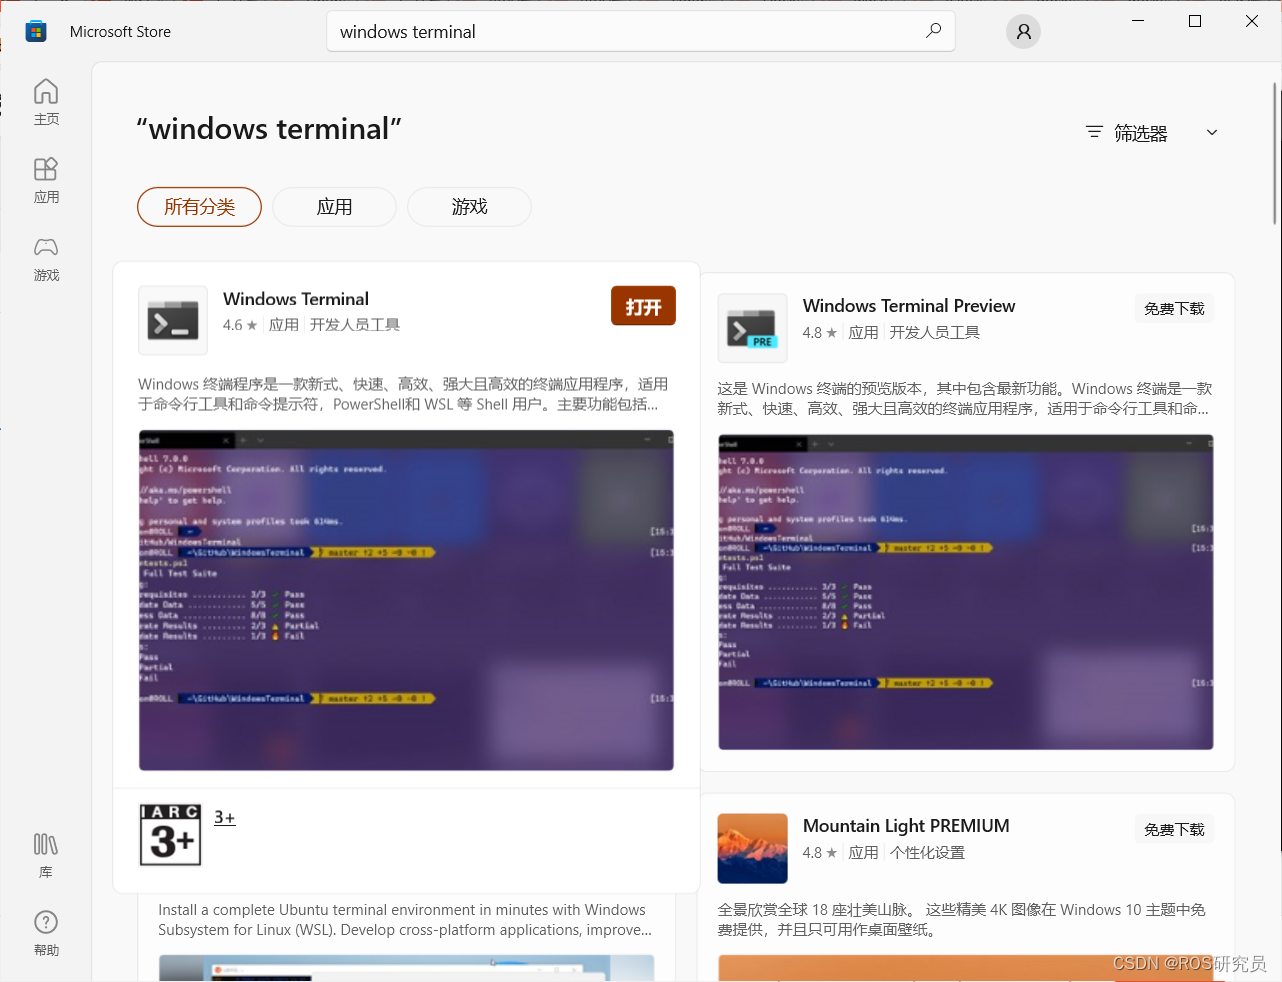Click the 'Windows Terminal Preview' title
Image resolution: width=1282 pixels, height=982 pixels.
coord(909,306)
